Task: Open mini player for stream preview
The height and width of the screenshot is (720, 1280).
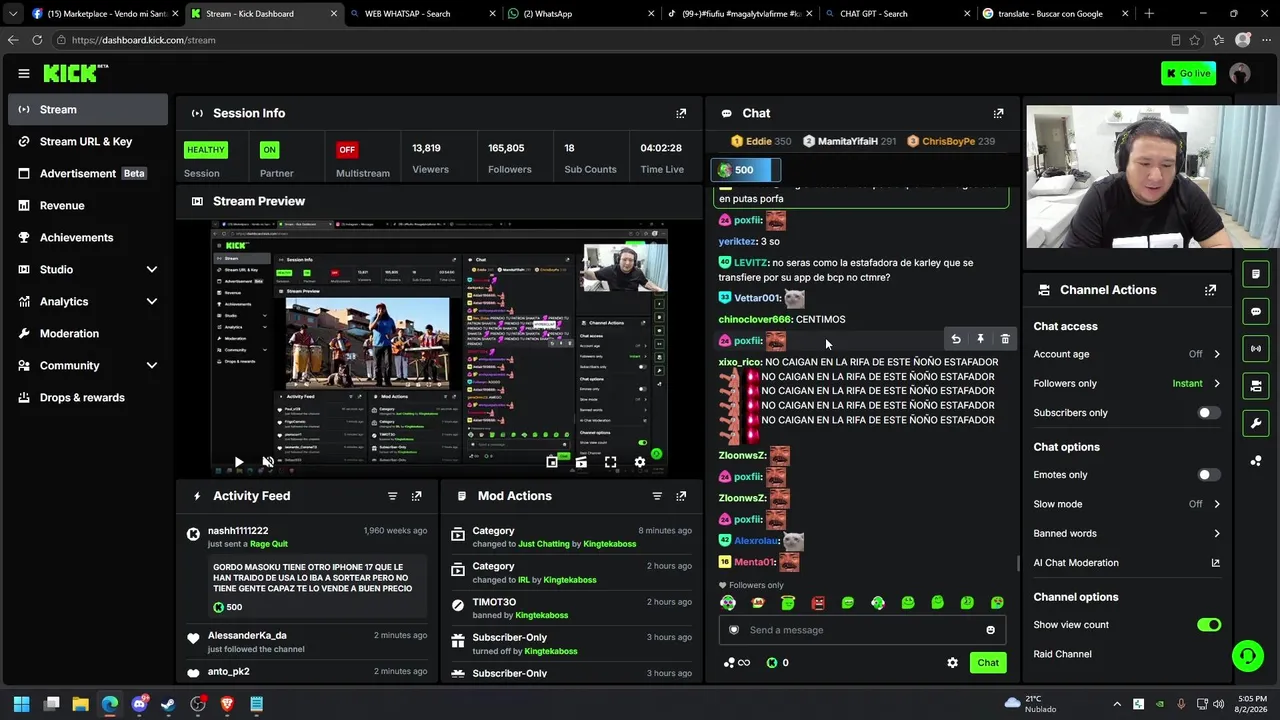Action: click(x=552, y=462)
